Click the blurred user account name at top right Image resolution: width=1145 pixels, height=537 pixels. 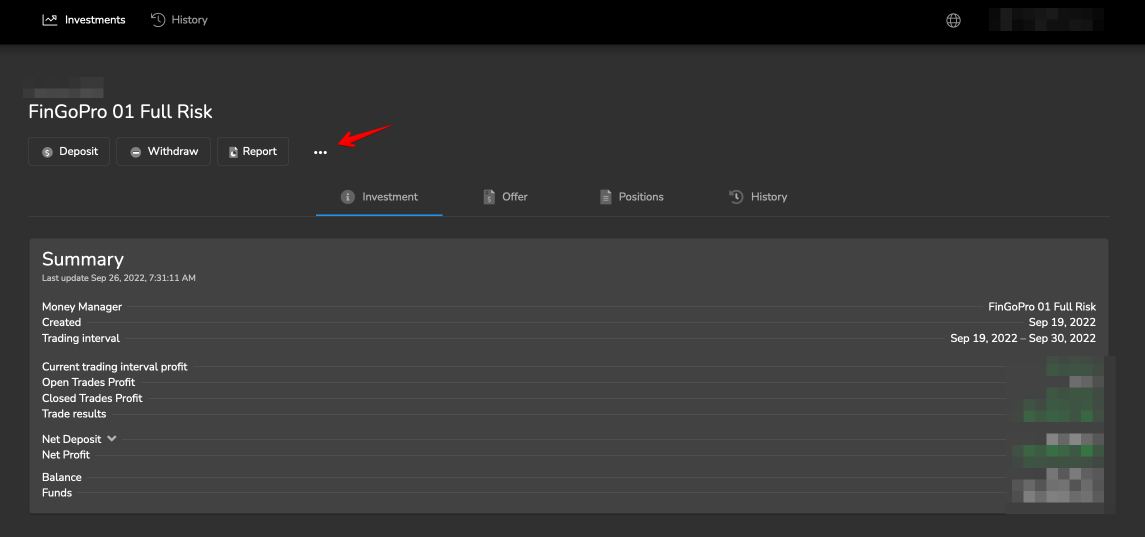1046,20
